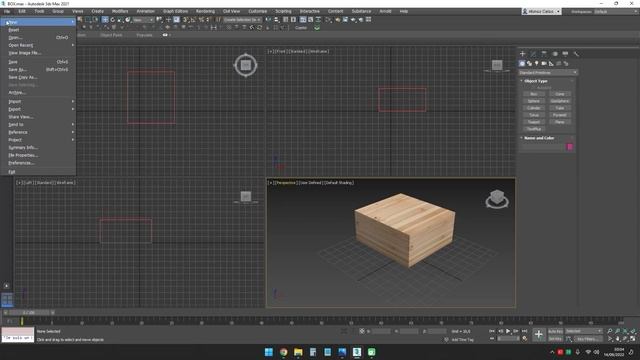
Task: Open the Hierarchy command panel tab
Action: coord(544,54)
